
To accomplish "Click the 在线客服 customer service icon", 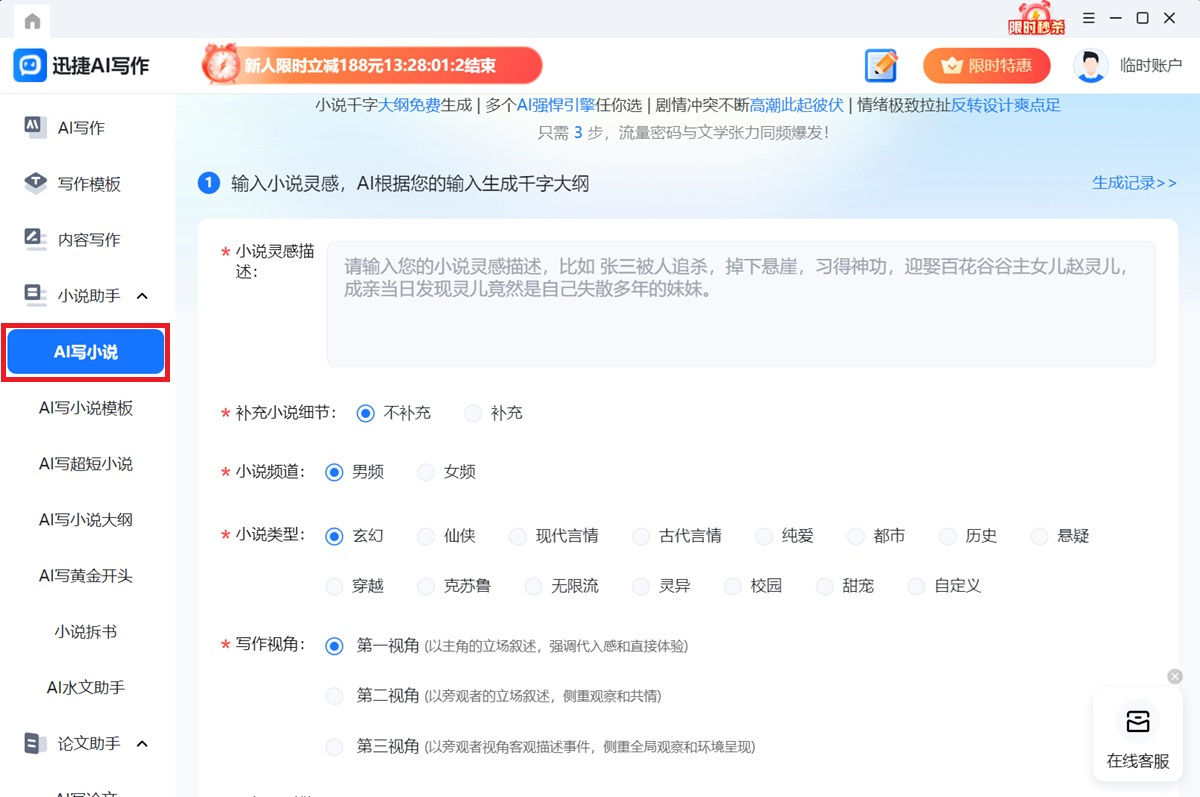I will coord(1138,721).
